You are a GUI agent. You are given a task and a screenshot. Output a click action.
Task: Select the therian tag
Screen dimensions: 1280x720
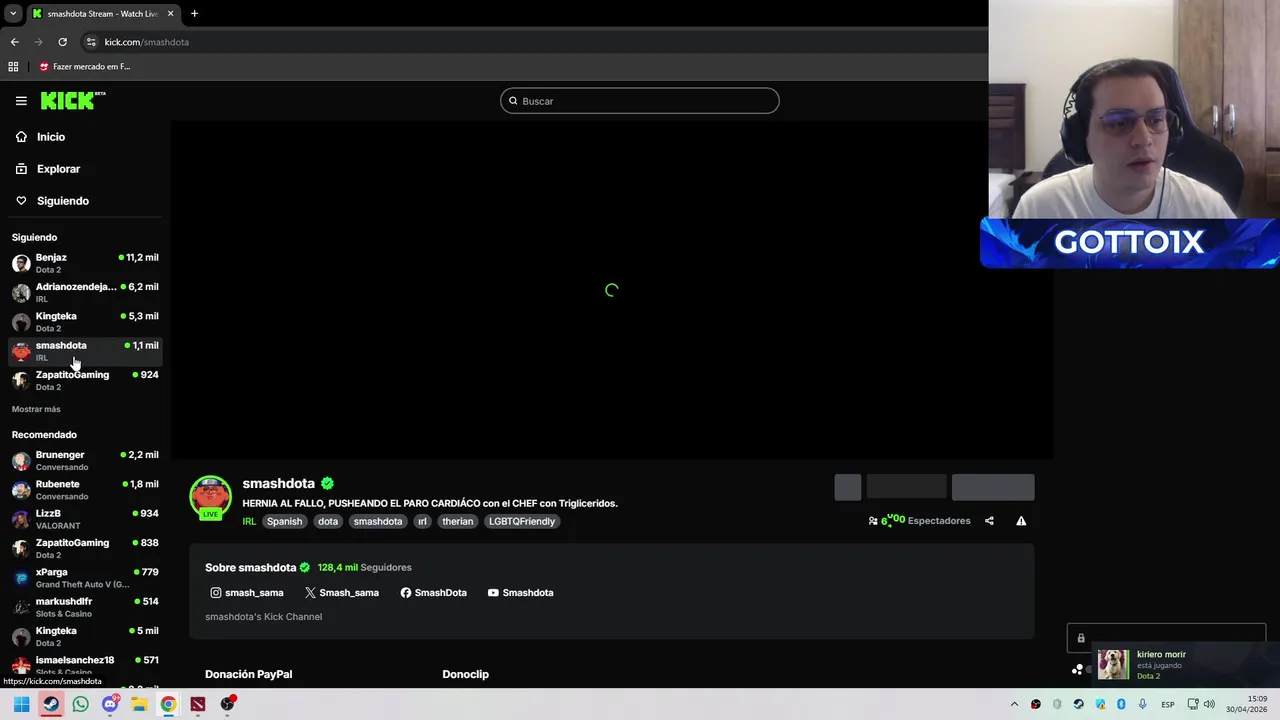pos(458,521)
